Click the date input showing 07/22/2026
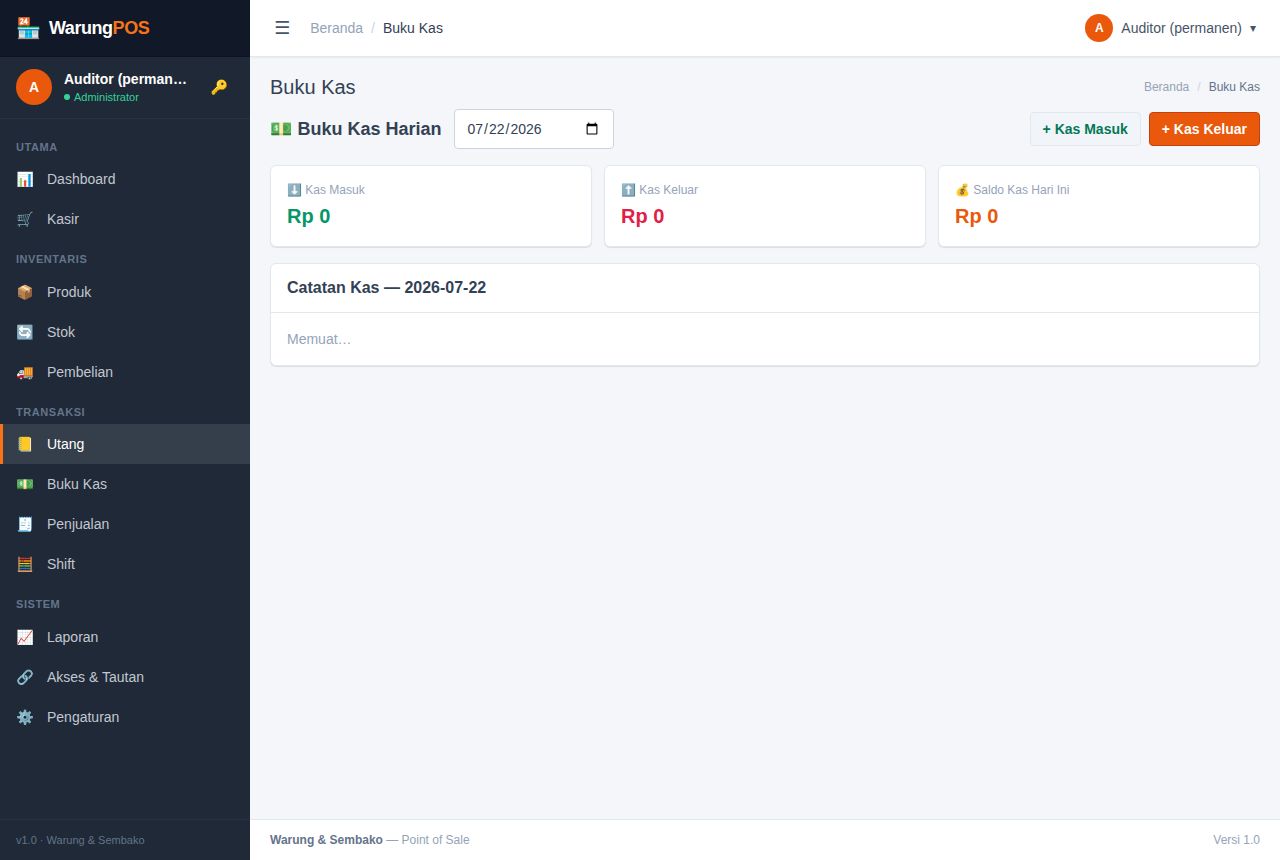1280x860 pixels. (534, 129)
